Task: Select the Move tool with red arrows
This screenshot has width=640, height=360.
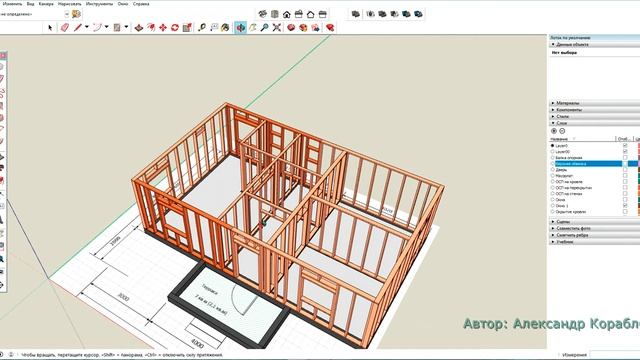Action: point(163,28)
